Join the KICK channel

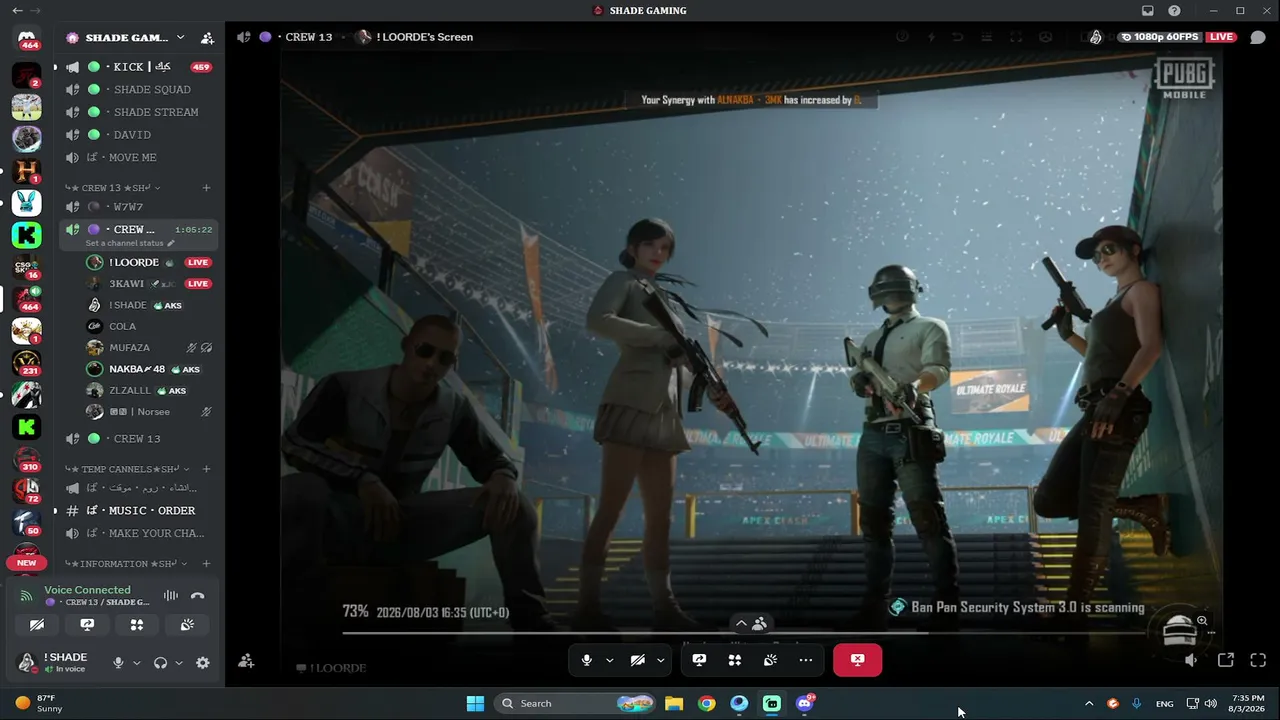pos(138,67)
